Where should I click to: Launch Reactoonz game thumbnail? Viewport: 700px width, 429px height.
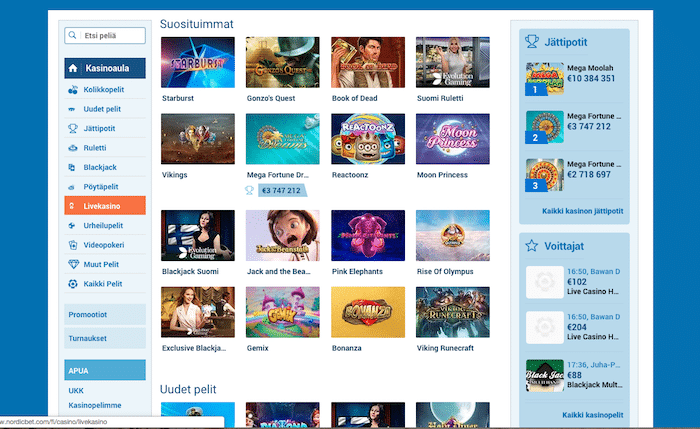(x=368, y=139)
